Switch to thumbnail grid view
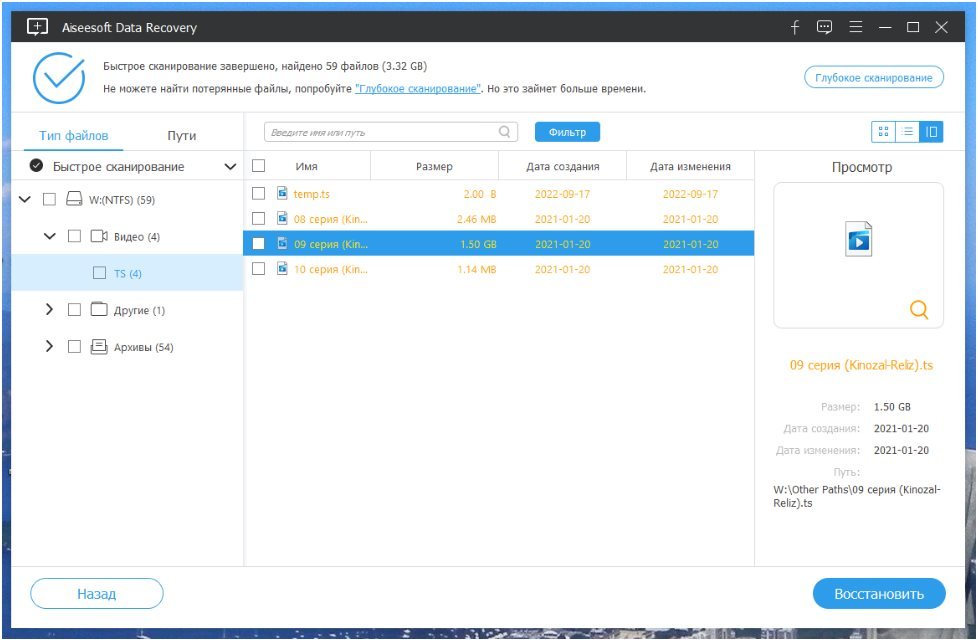 point(883,132)
